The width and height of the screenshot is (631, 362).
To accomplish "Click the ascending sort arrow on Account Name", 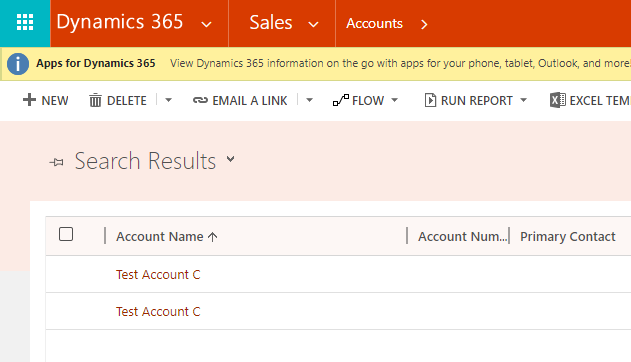I will click(212, 237).
